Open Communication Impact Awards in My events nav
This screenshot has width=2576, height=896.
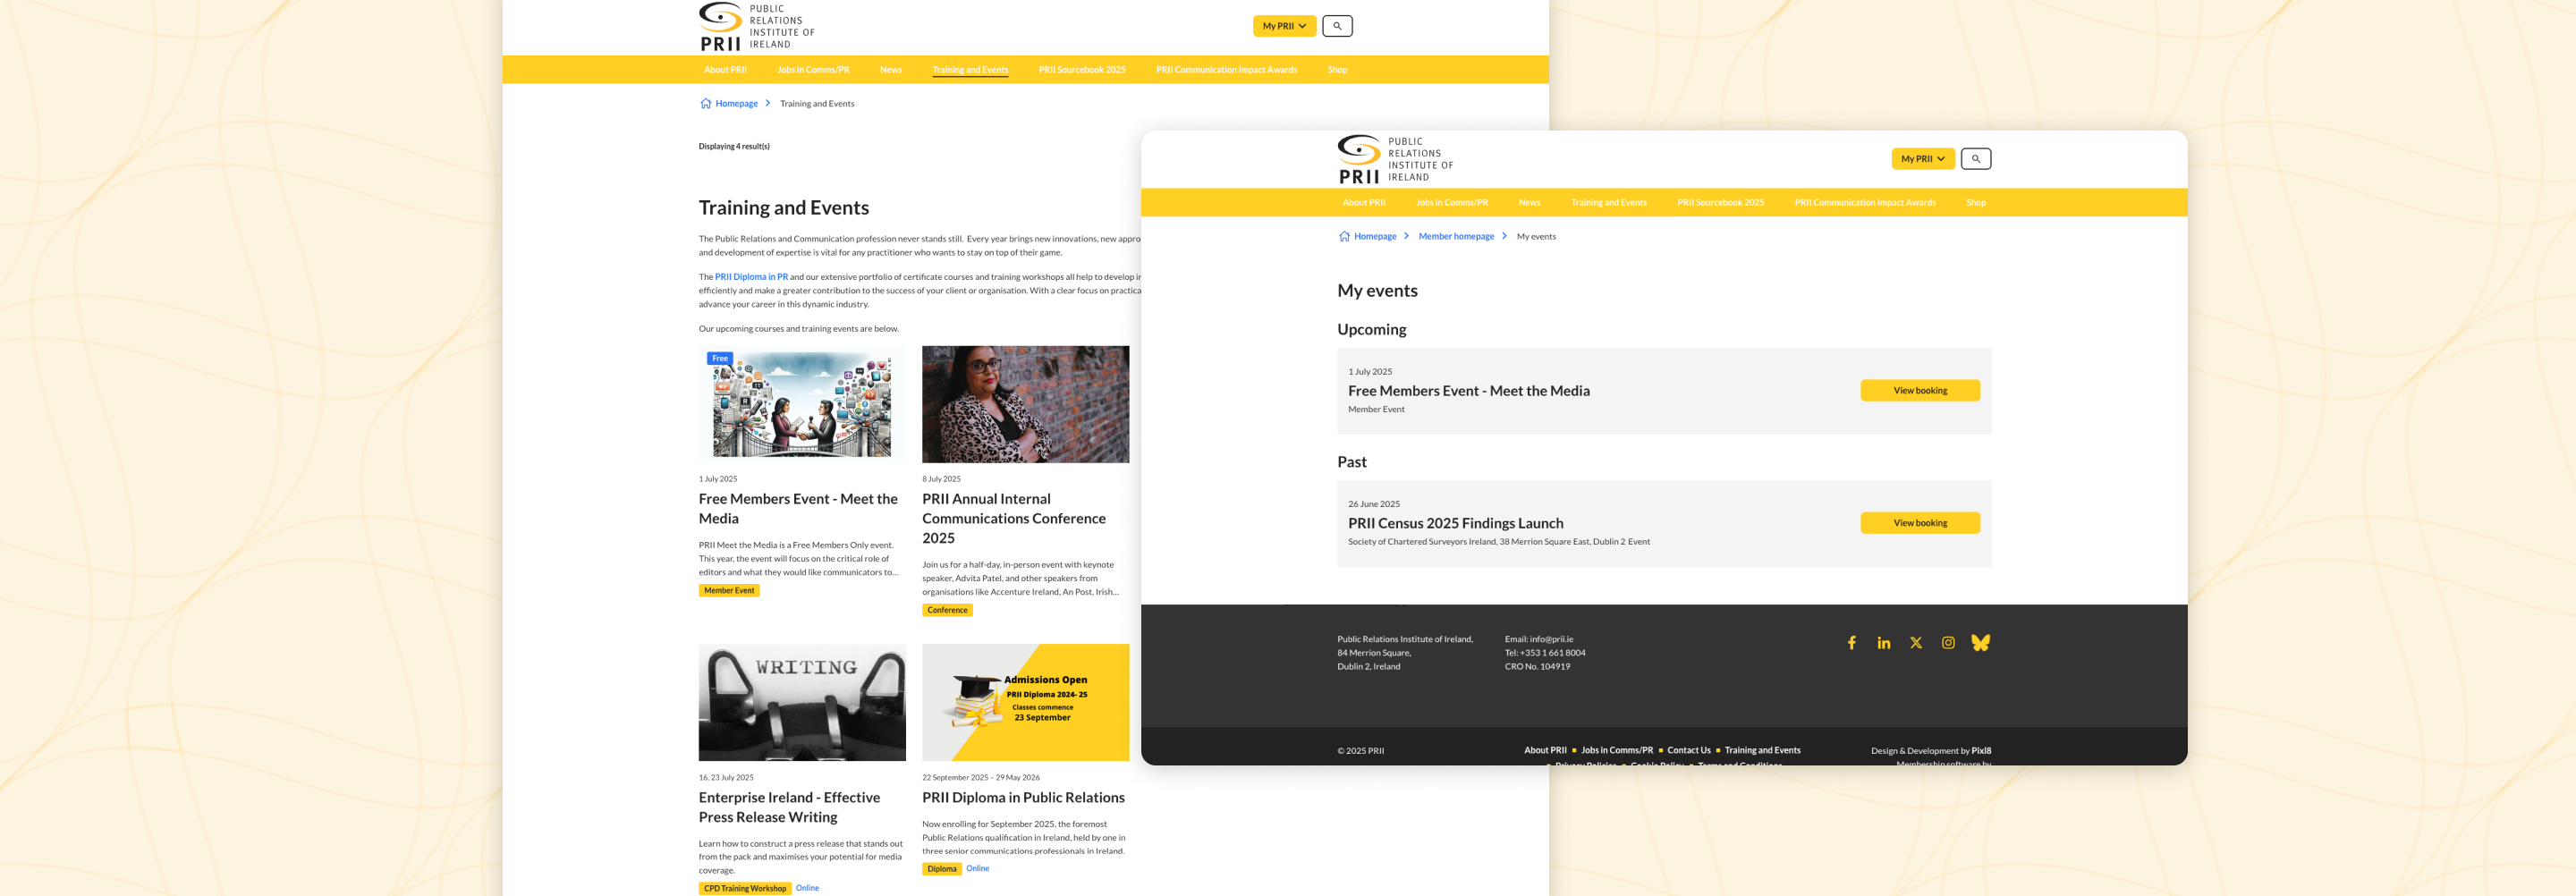pyautogui.click(x=1865, y=203)
